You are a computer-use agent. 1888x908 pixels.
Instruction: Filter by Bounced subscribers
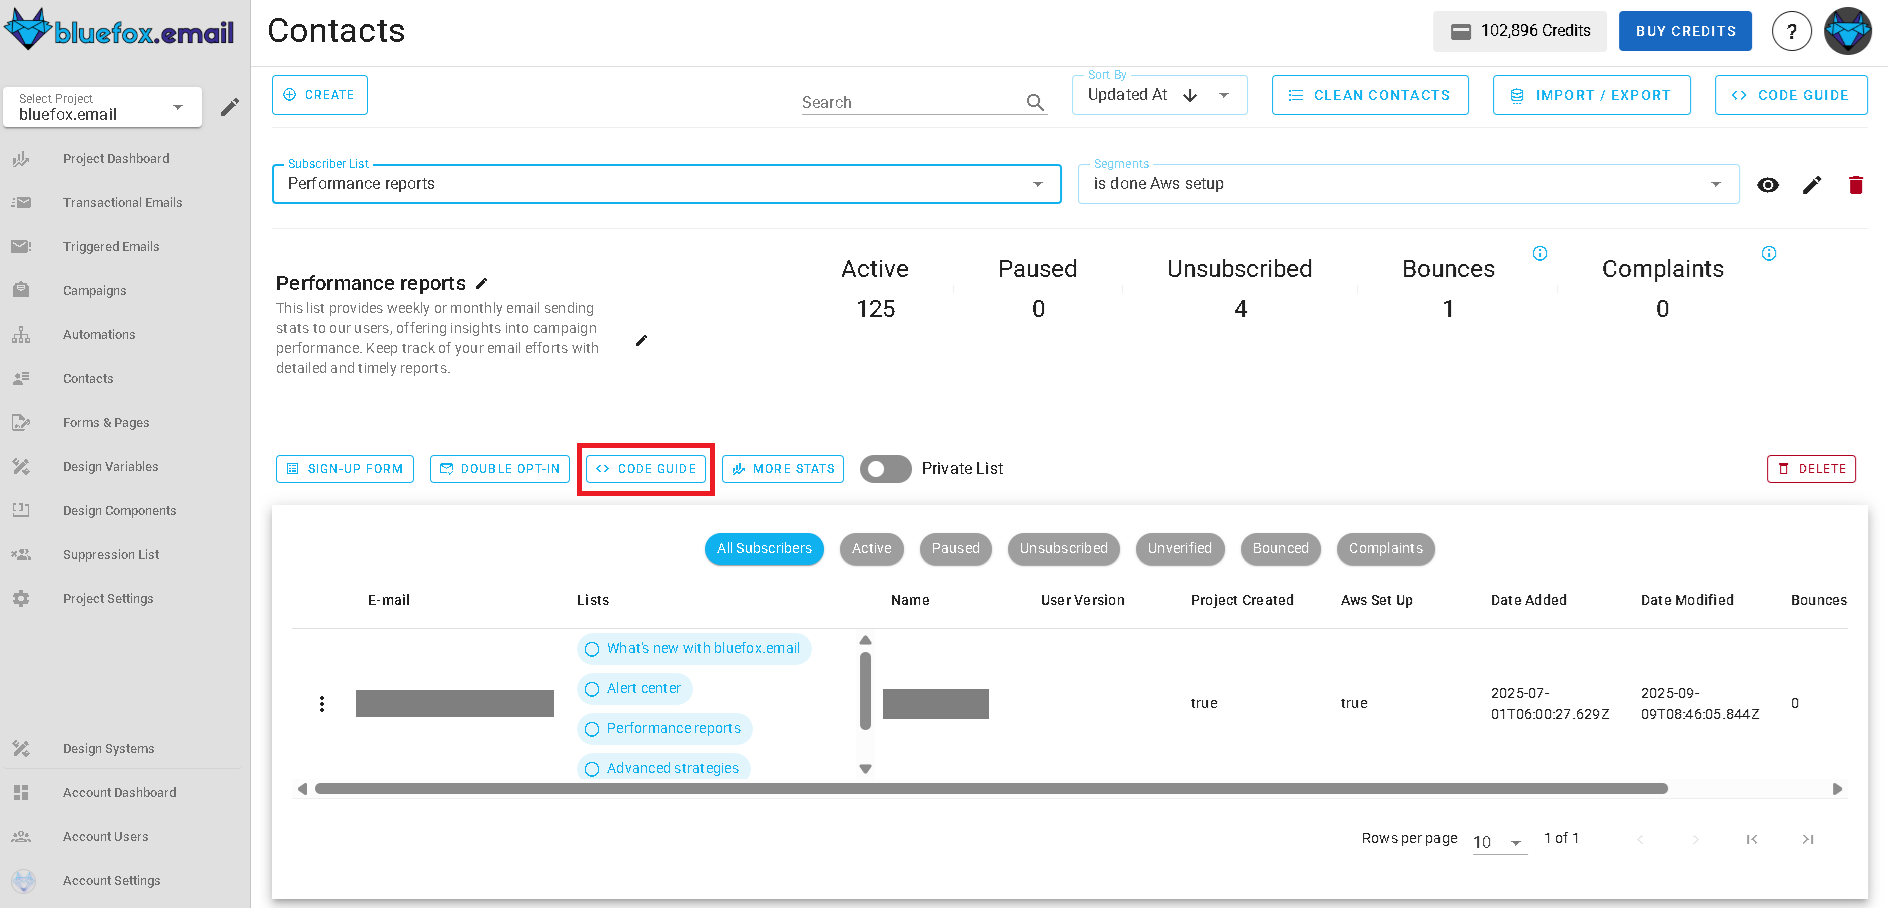pos(1281,549)
